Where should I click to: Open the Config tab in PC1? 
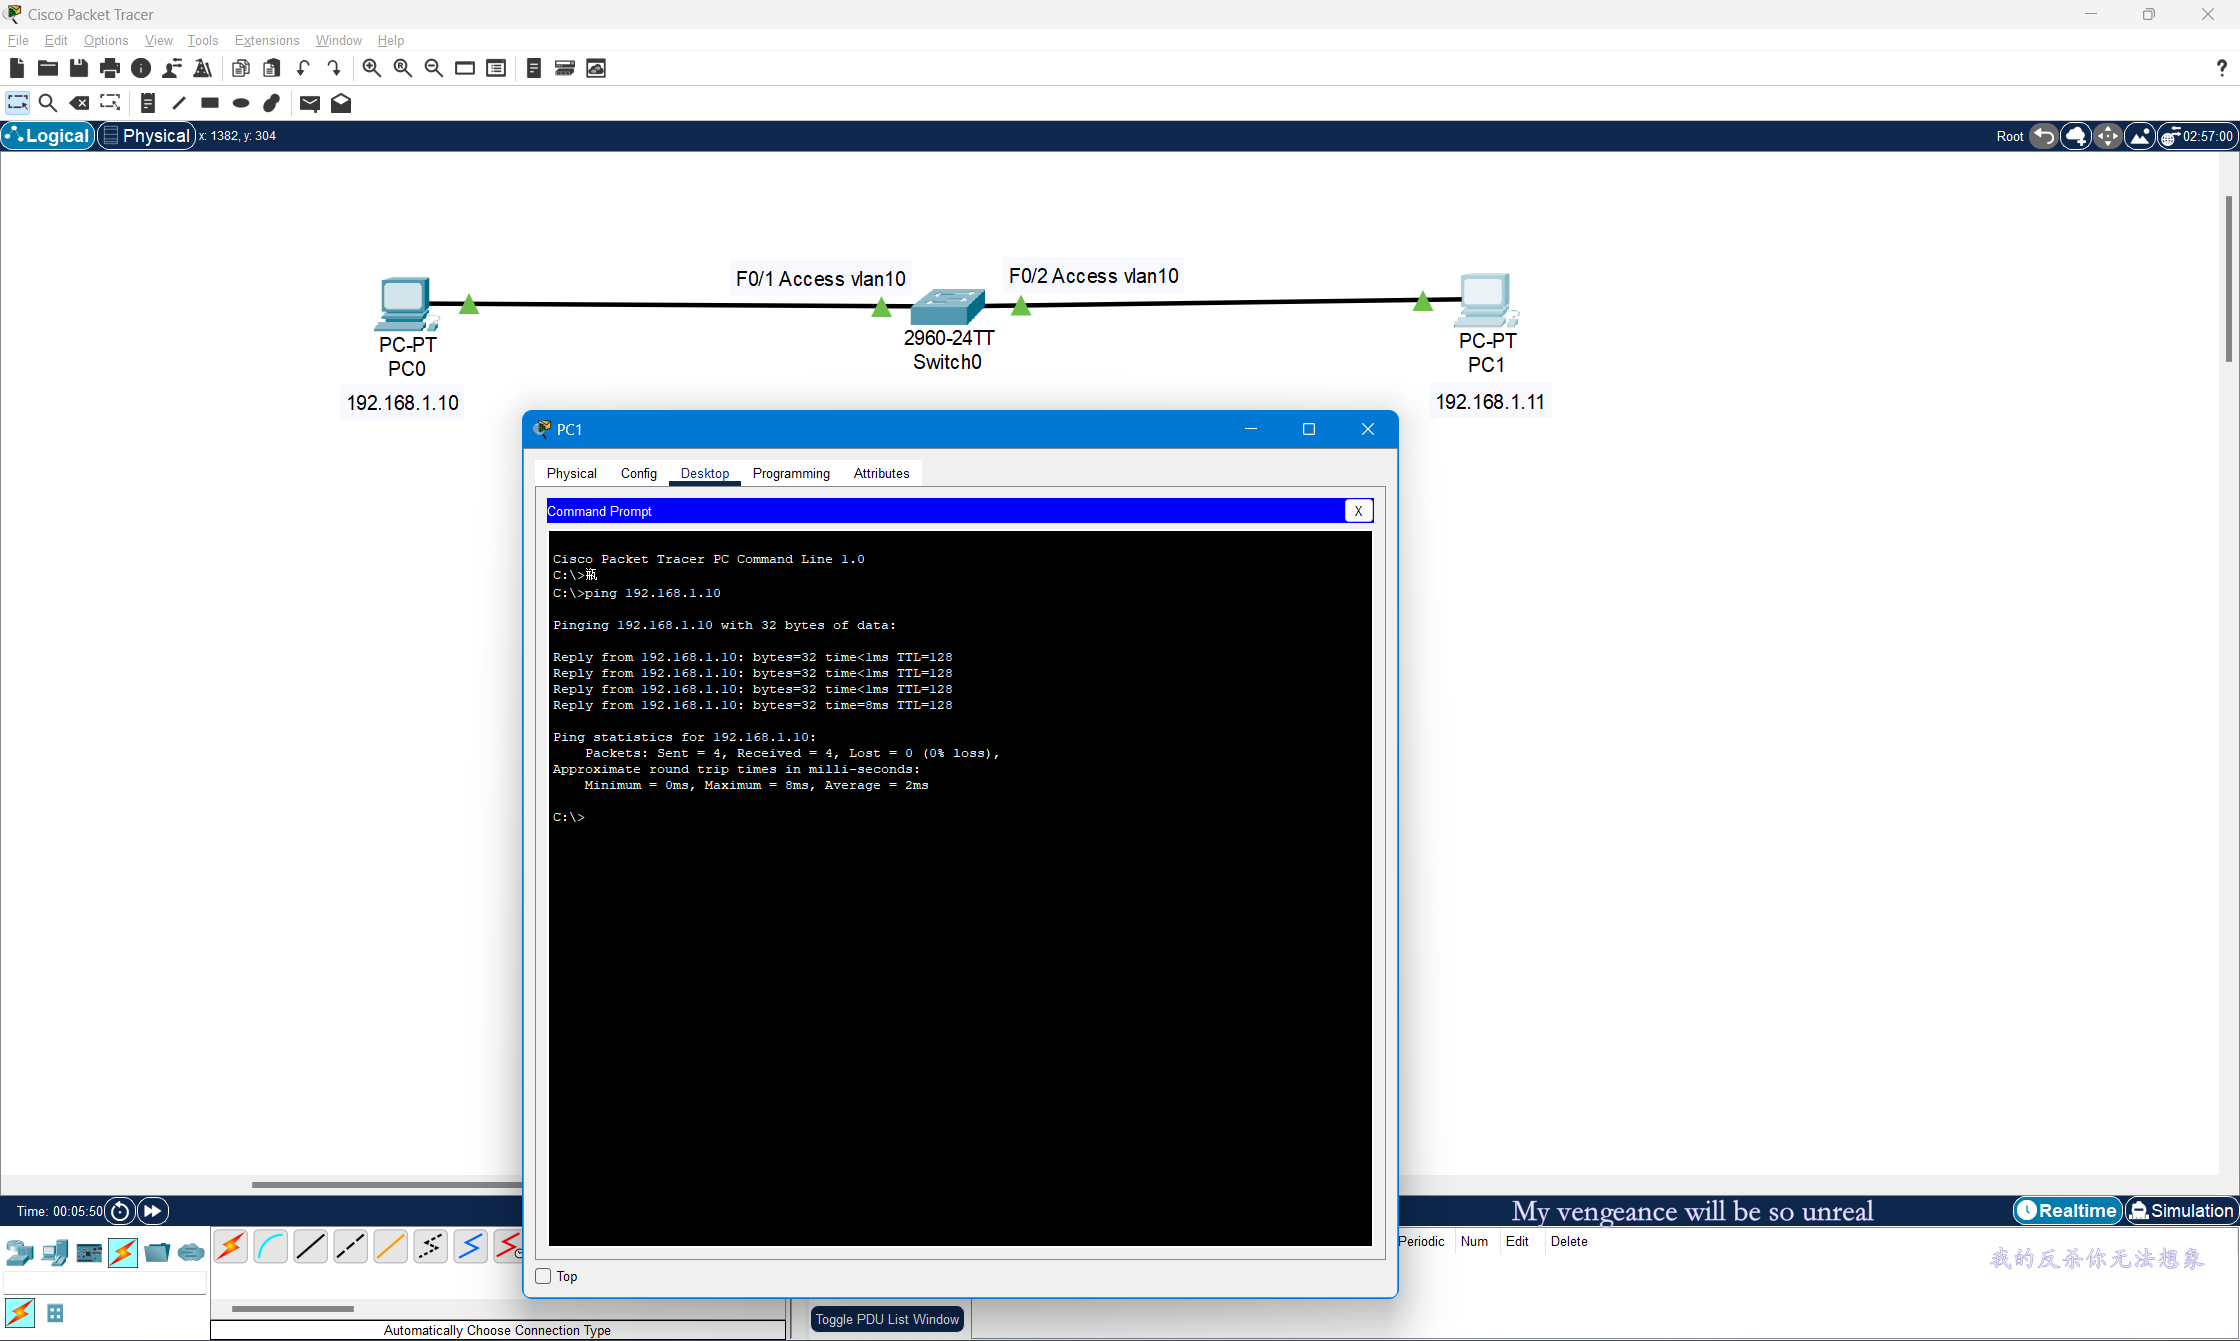[638, 473]
